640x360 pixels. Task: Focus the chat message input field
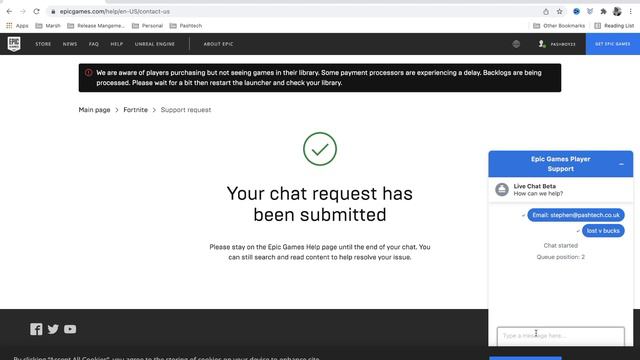point(560,336)
